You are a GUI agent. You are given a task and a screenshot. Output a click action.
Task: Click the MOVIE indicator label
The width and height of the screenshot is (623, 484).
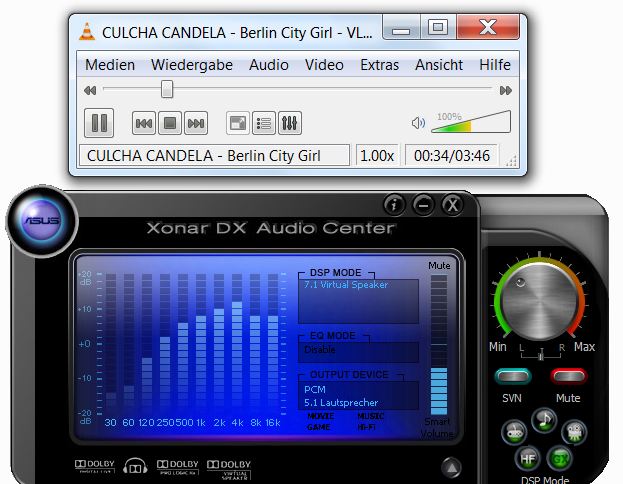point(321,416)
